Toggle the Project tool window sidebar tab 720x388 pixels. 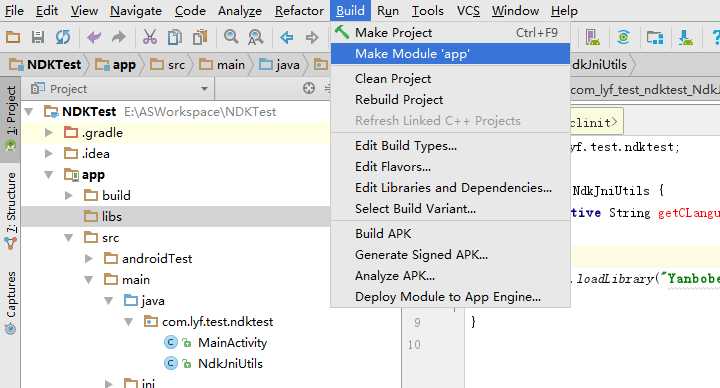coord(10,118)
